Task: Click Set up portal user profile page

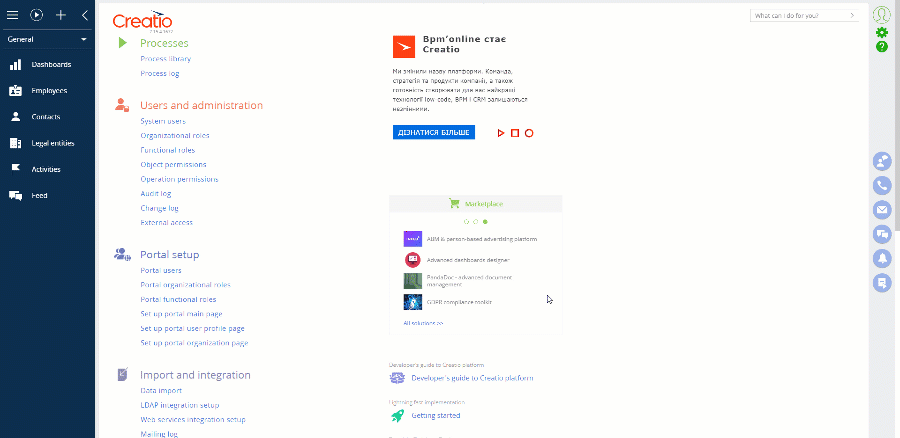Action: [x=192, y=329]
